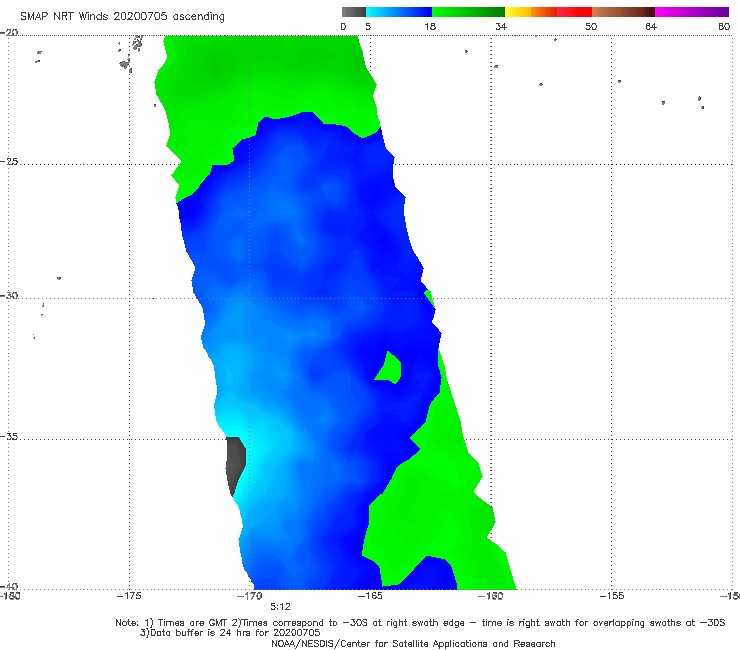Click the color bar label "50"
The image size is (740, 650).
(591, 27)
